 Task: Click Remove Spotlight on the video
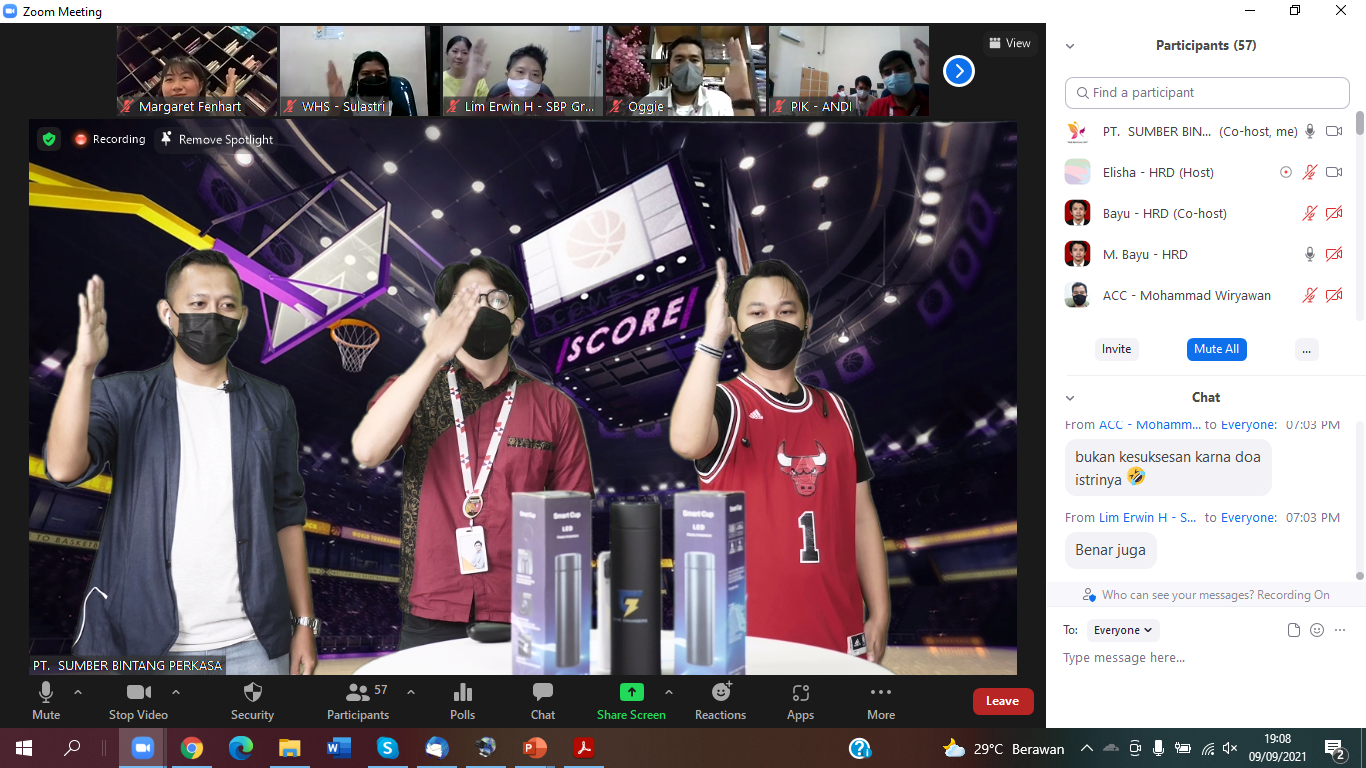(x=216, y=139)
